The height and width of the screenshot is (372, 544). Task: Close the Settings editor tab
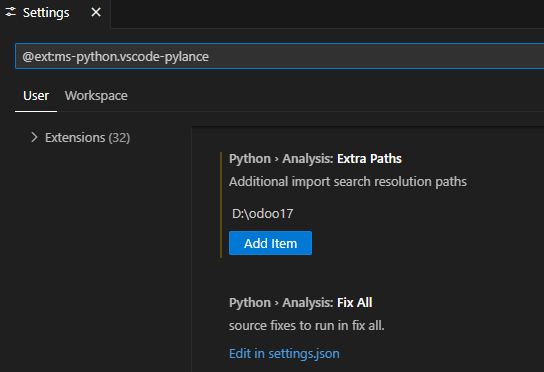click(96, 12)
